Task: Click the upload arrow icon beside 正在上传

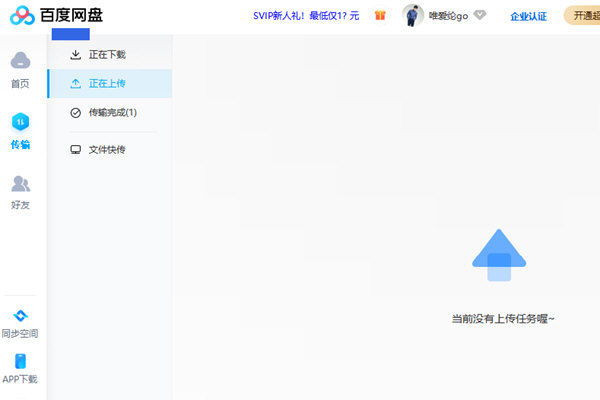Action: click(x=75, y=83)
